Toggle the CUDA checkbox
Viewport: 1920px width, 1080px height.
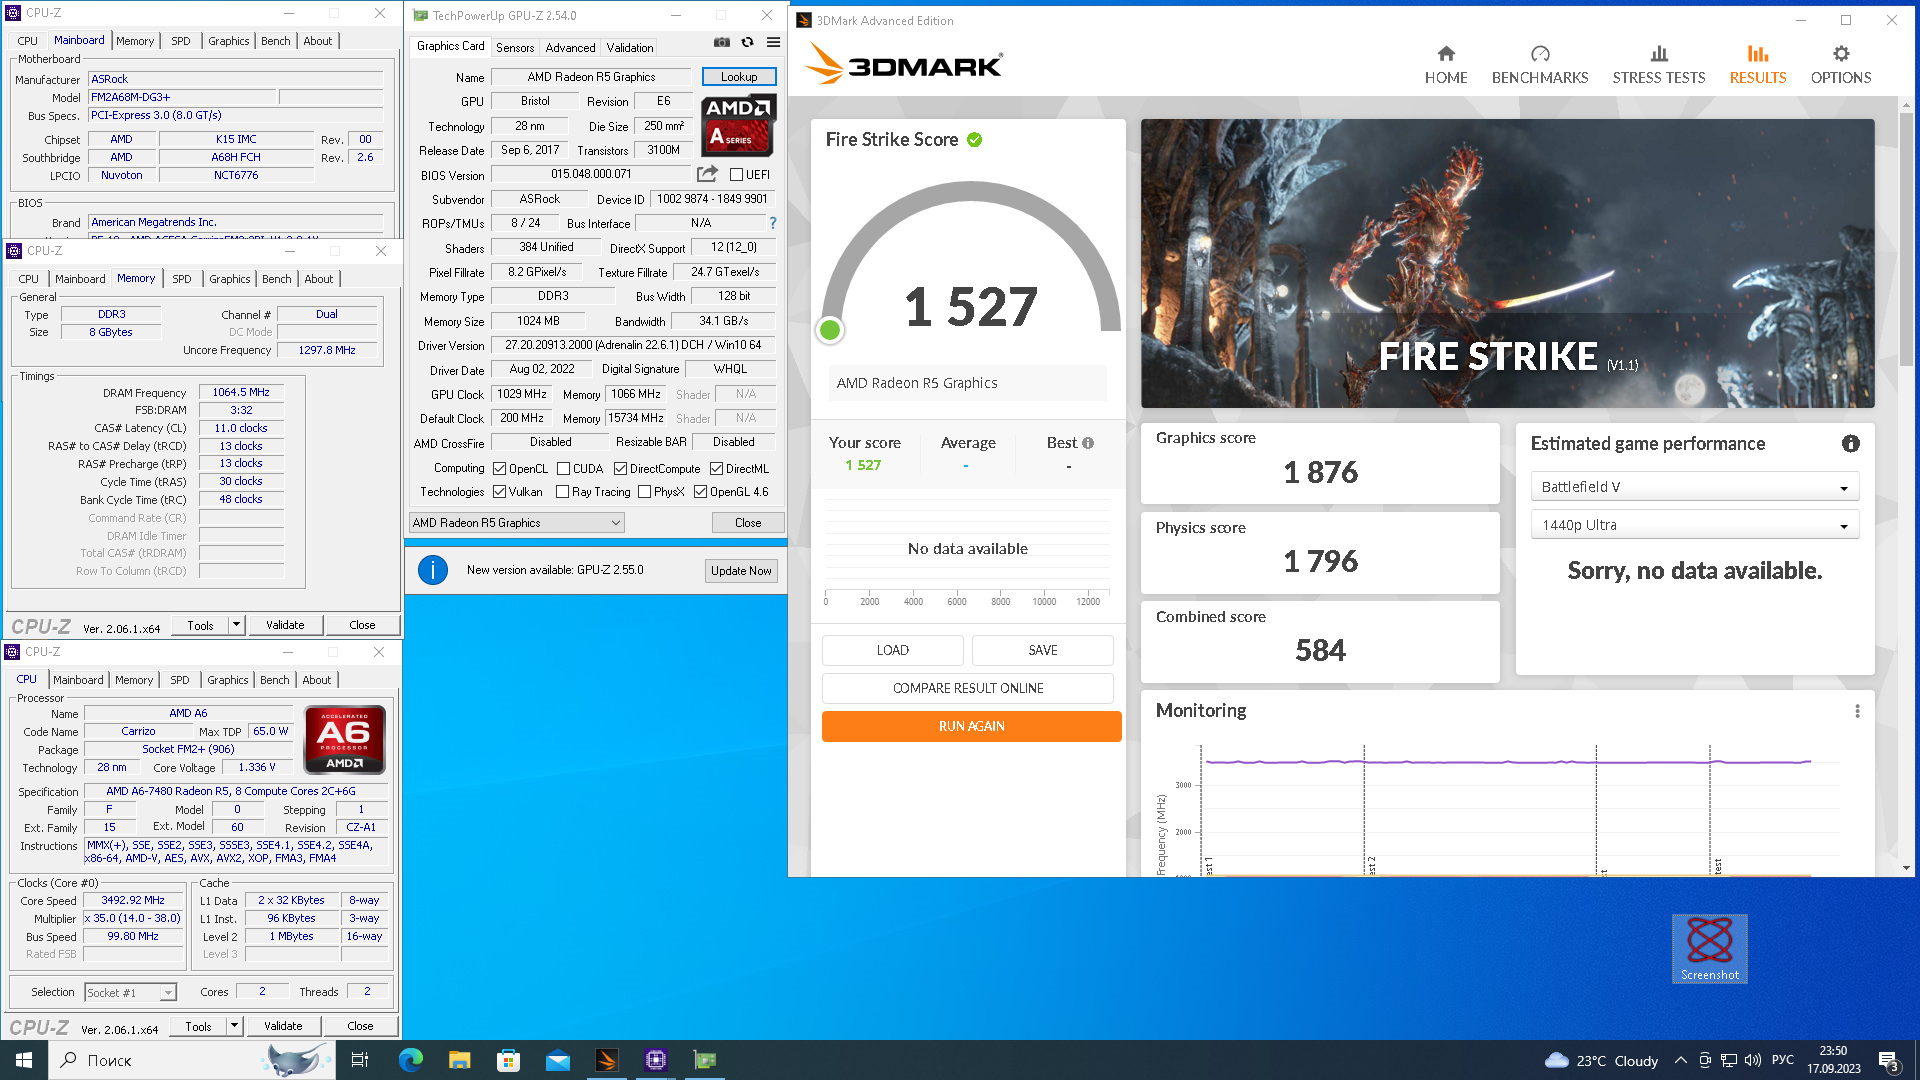coord(563,468)
